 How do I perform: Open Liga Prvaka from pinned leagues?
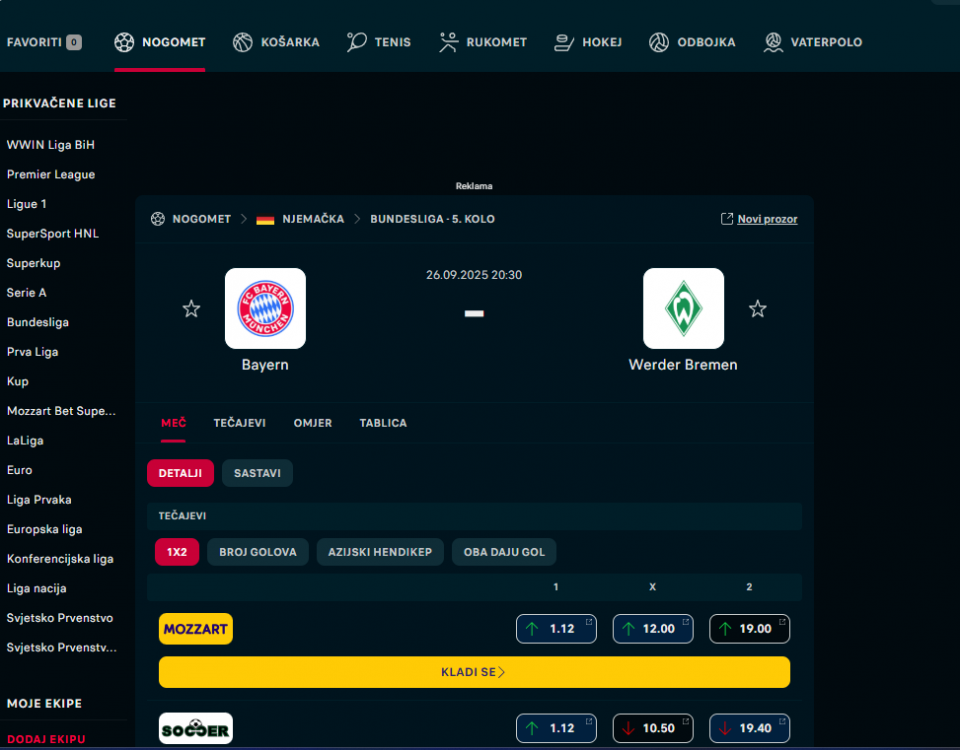[39, 500]
